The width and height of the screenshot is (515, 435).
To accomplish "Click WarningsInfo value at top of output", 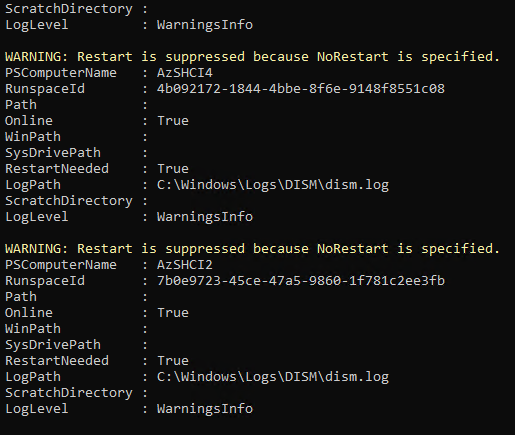I will tap(205, 25).
